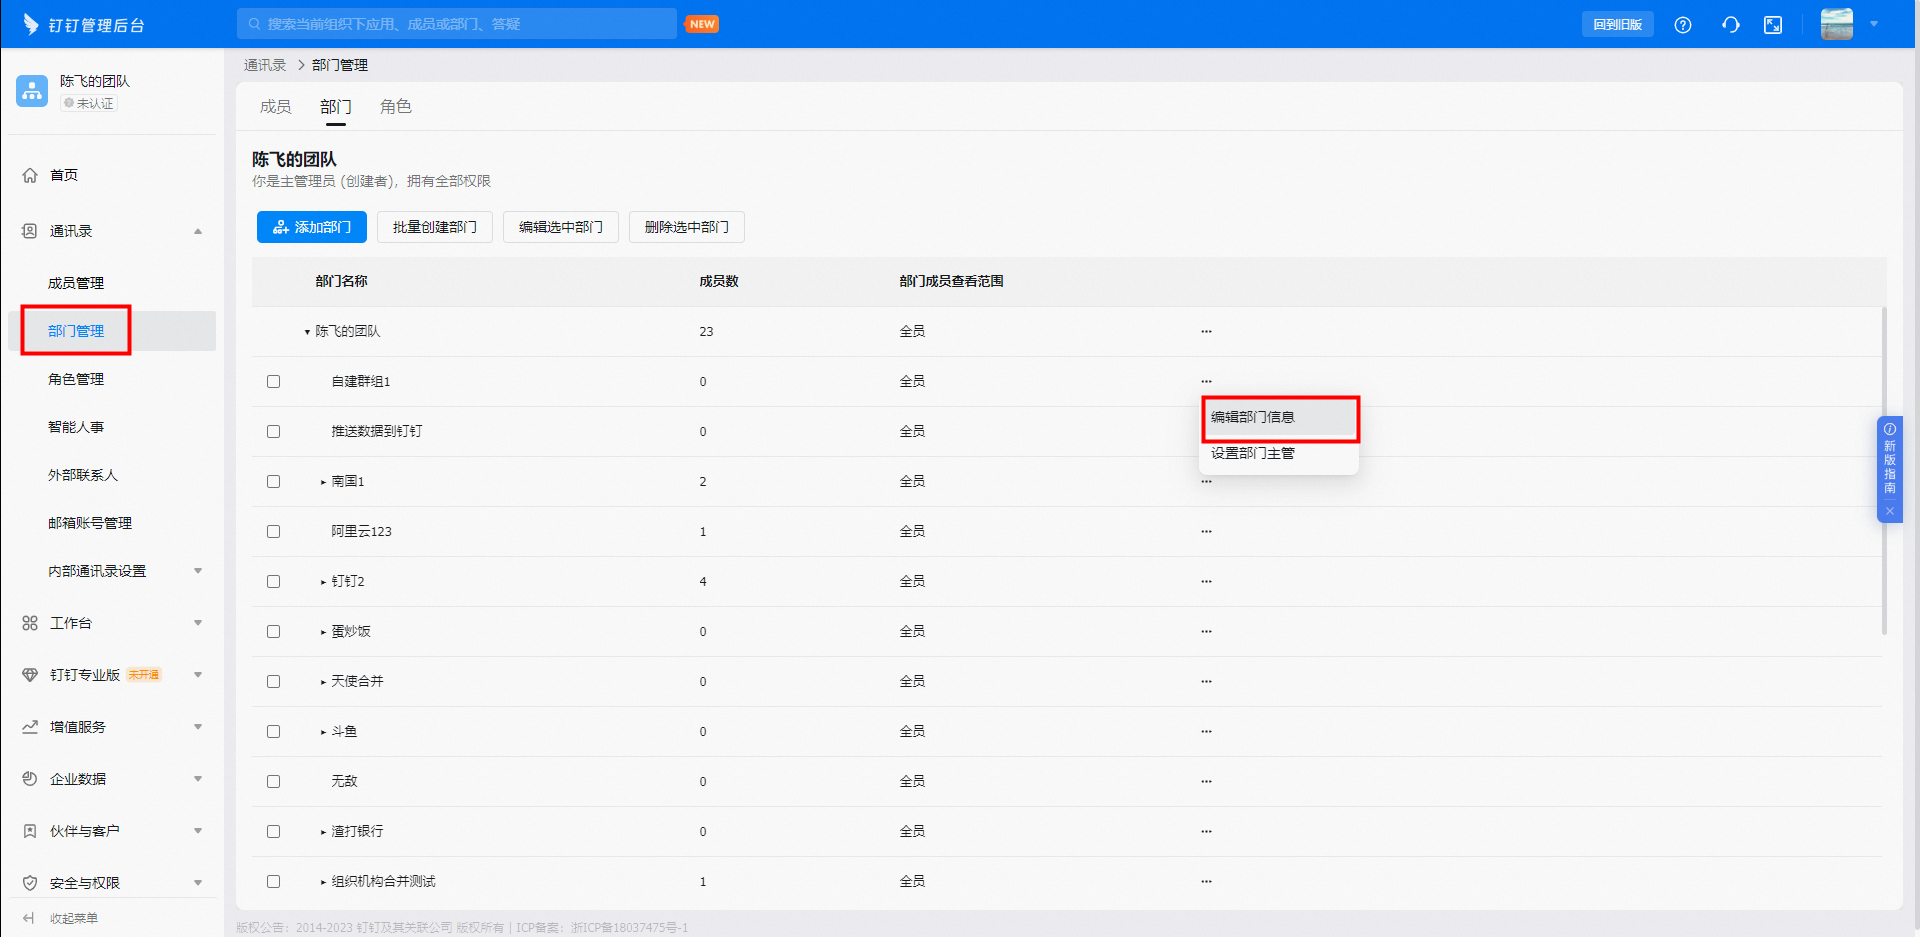The image size is (1920, 937).
Task: Click the 添加部门 button
Action: click(x=311, y=227)
